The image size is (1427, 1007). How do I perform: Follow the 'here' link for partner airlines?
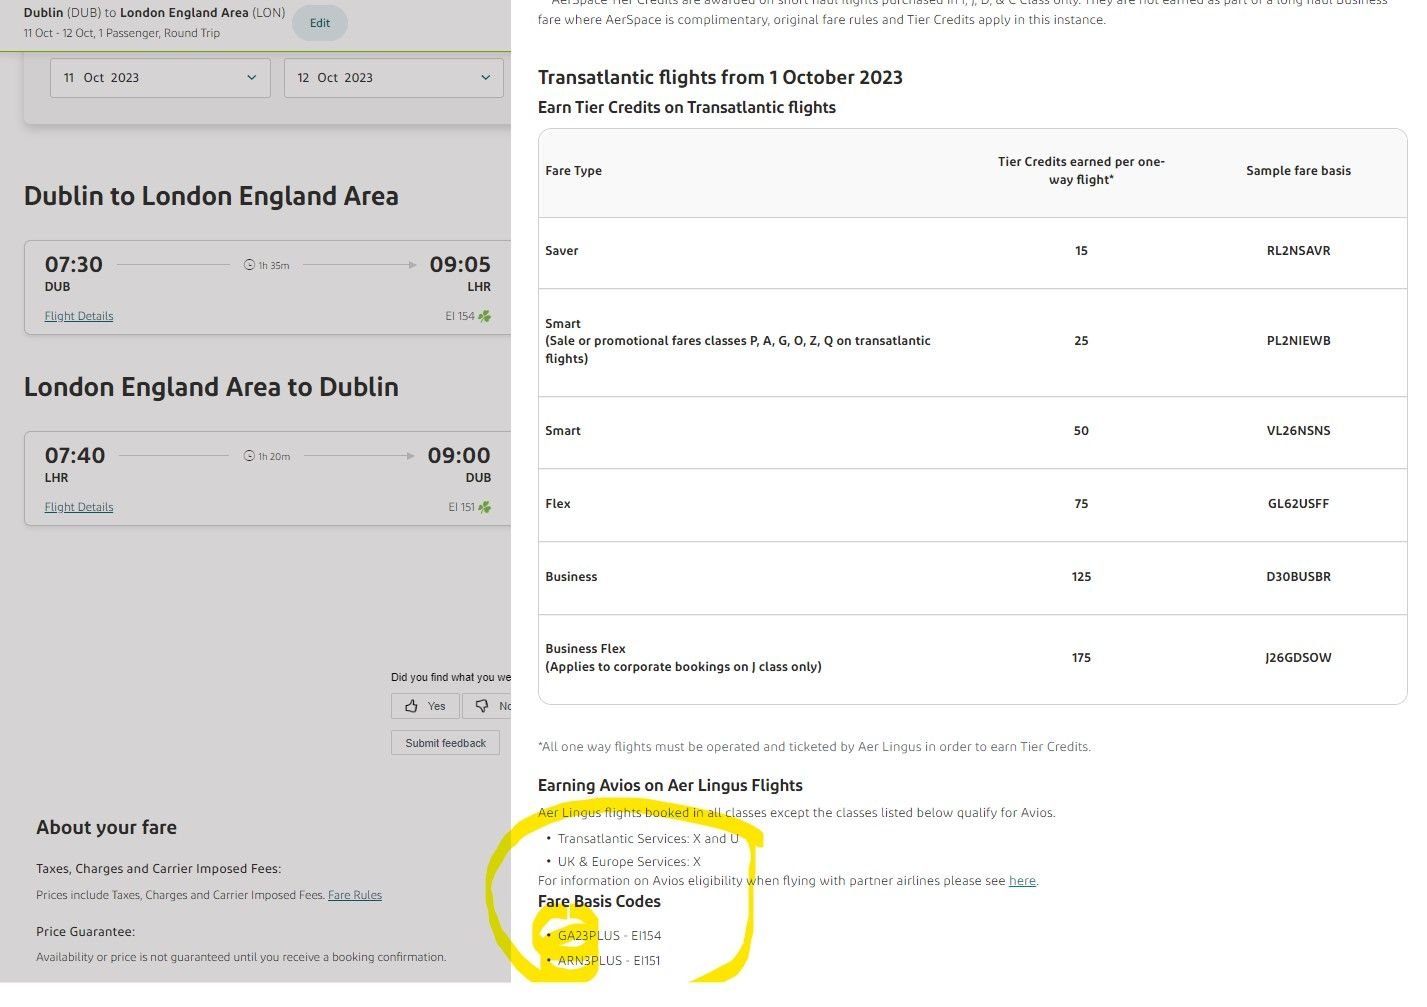coord(1022,881)
